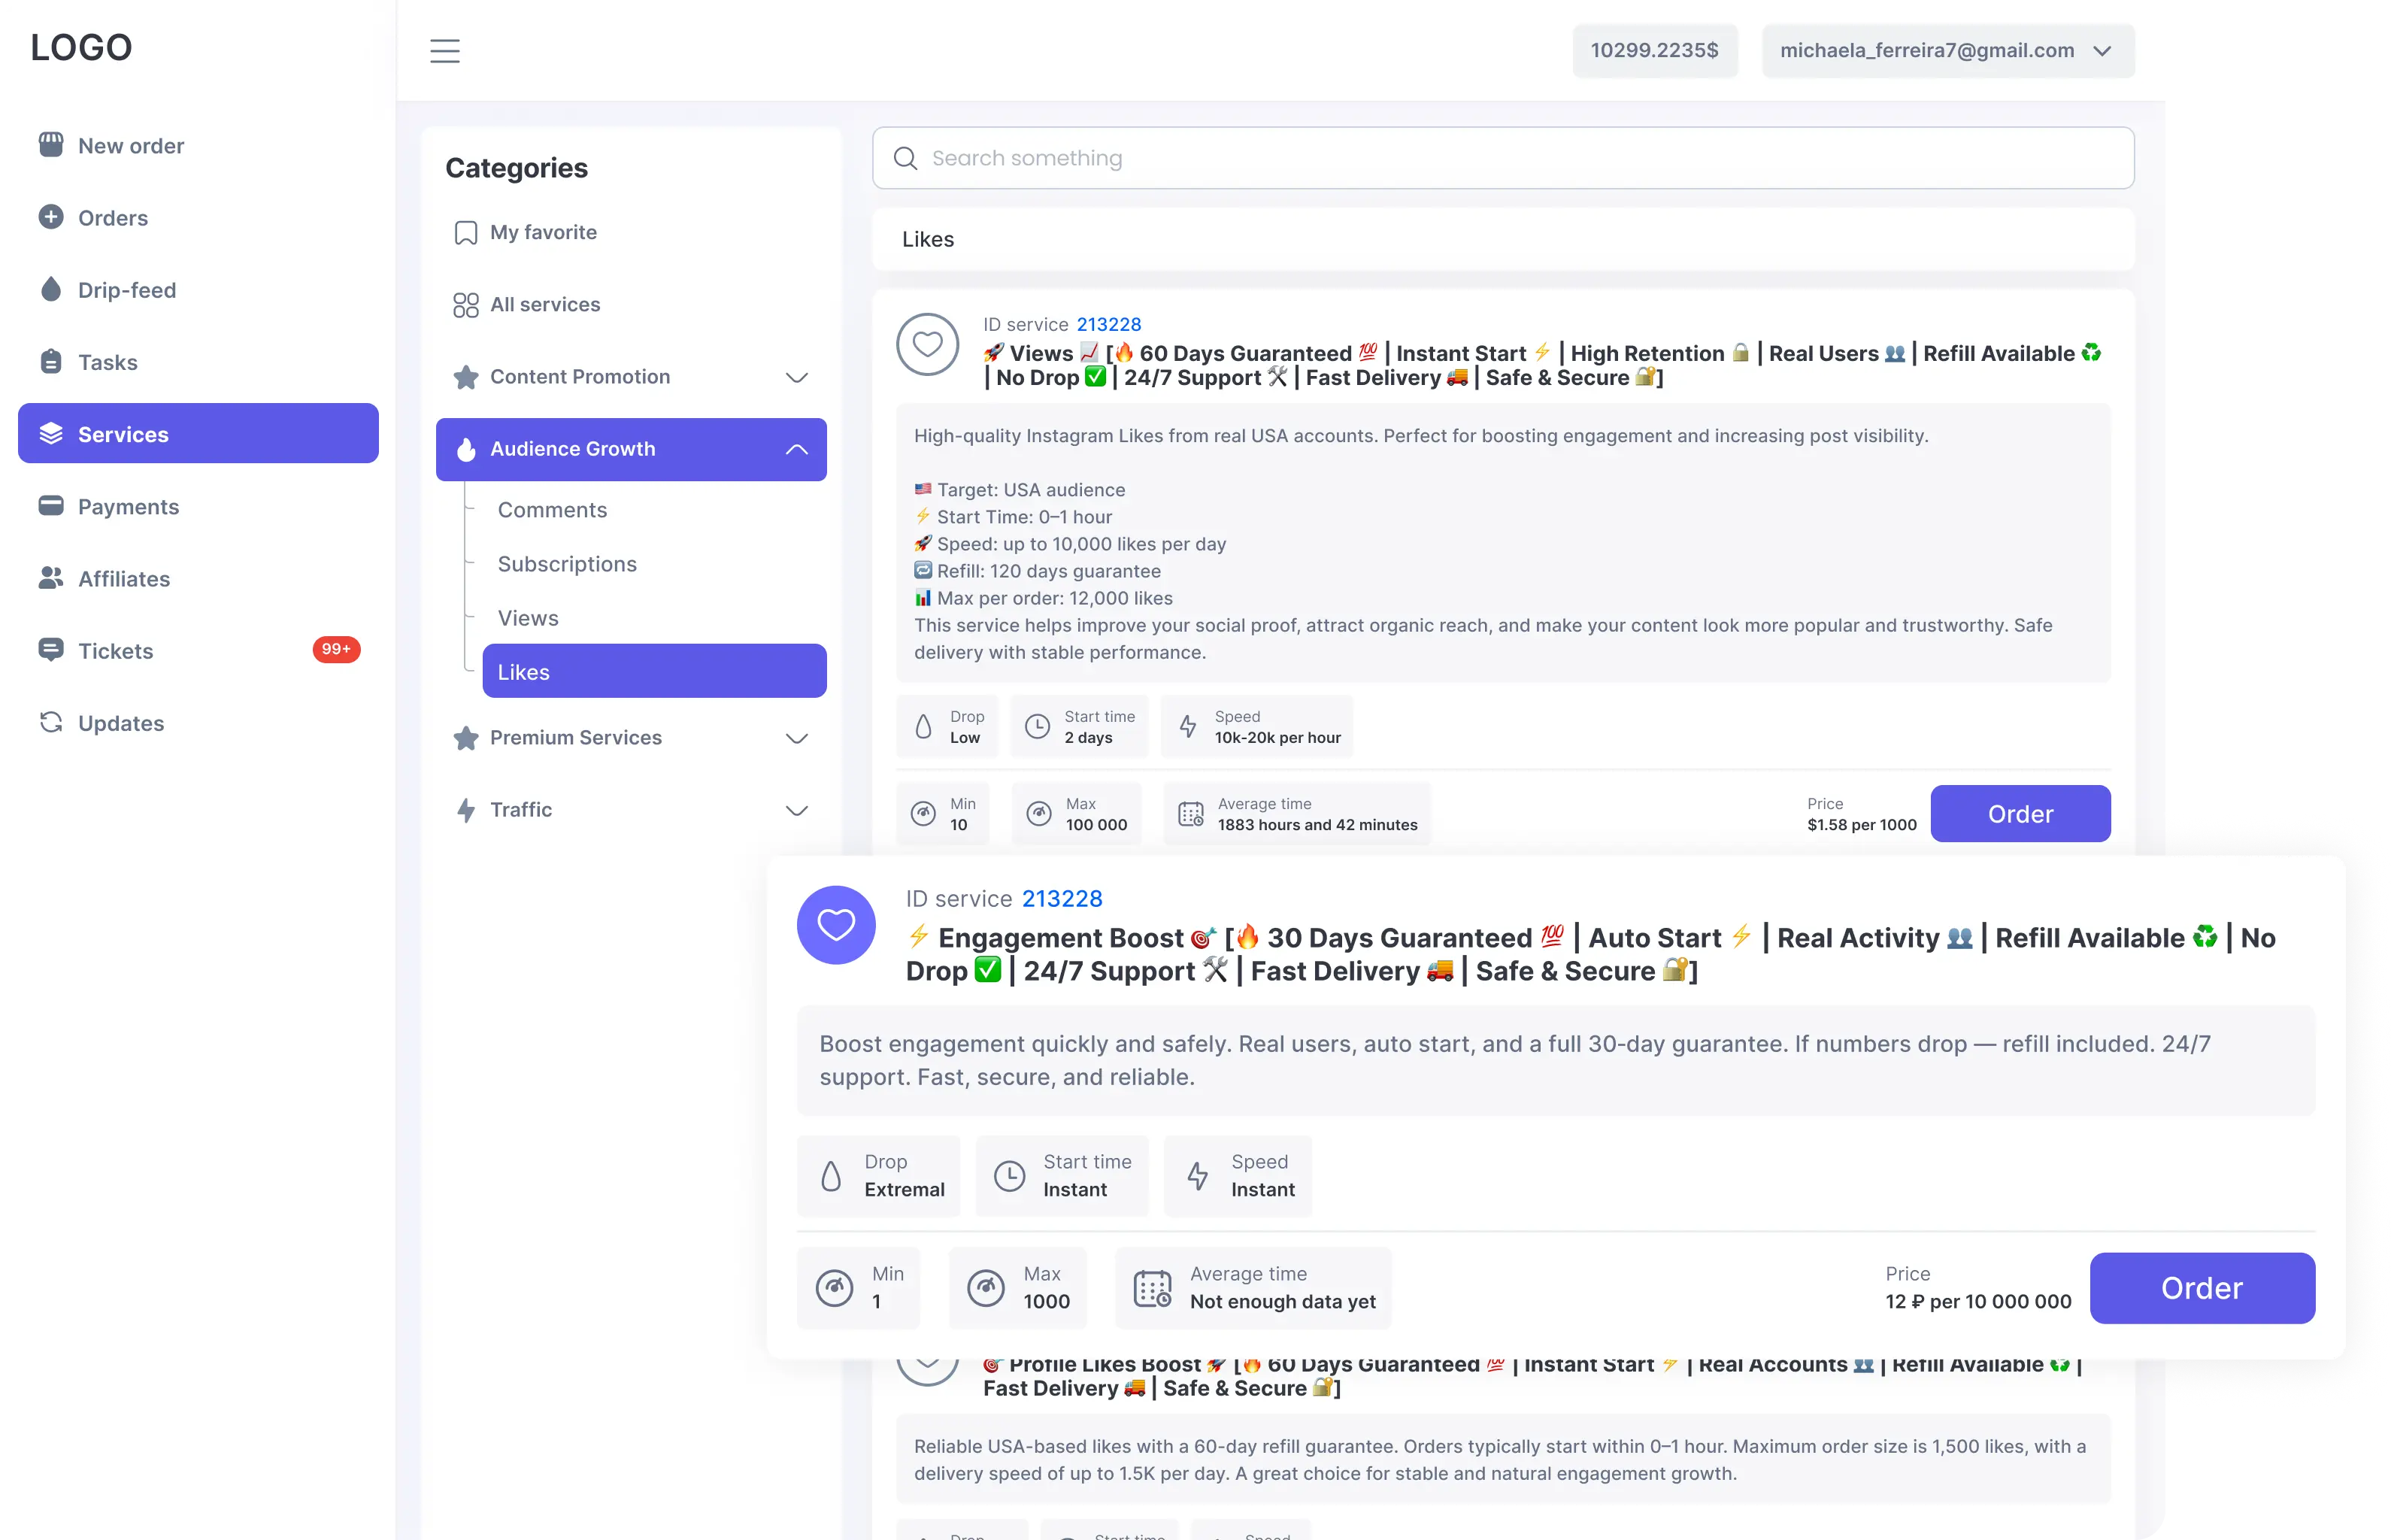Unfavorite the Engagement Boost service
This screenshot has width=2391, height=1540.
coord(836,925)
